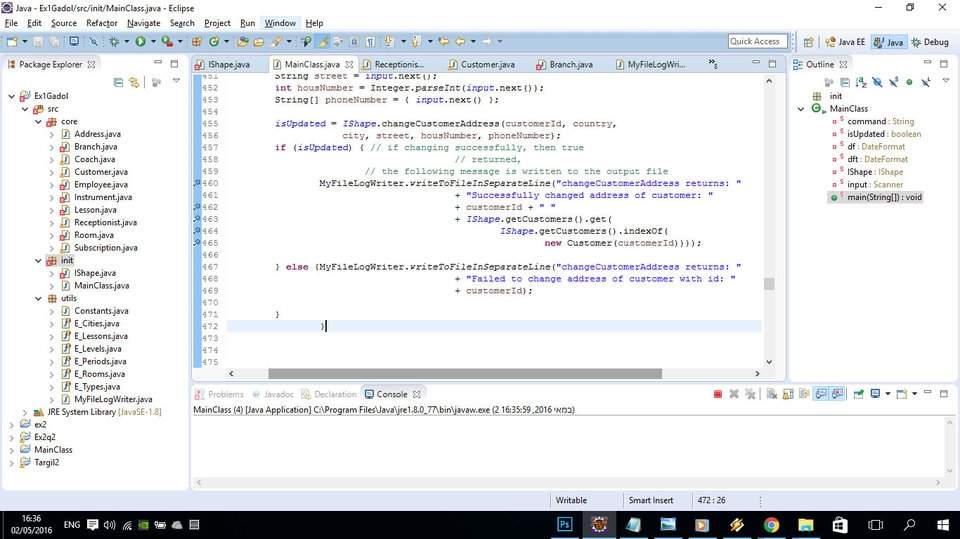This screenshot has height=539, width=960.
Task: Click Collapse All in Package Explorer
Action: pos(118,82)
